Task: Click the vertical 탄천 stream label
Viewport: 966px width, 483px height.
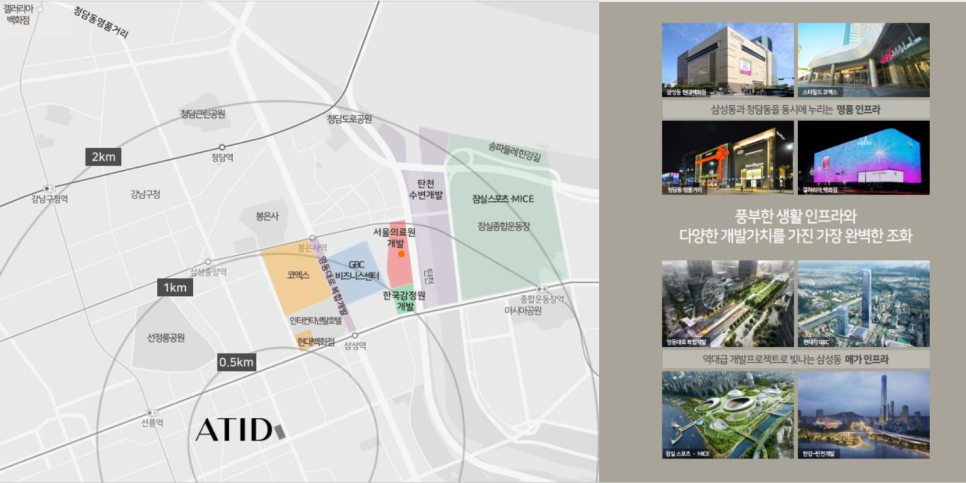Action: (x=429, y=278)
